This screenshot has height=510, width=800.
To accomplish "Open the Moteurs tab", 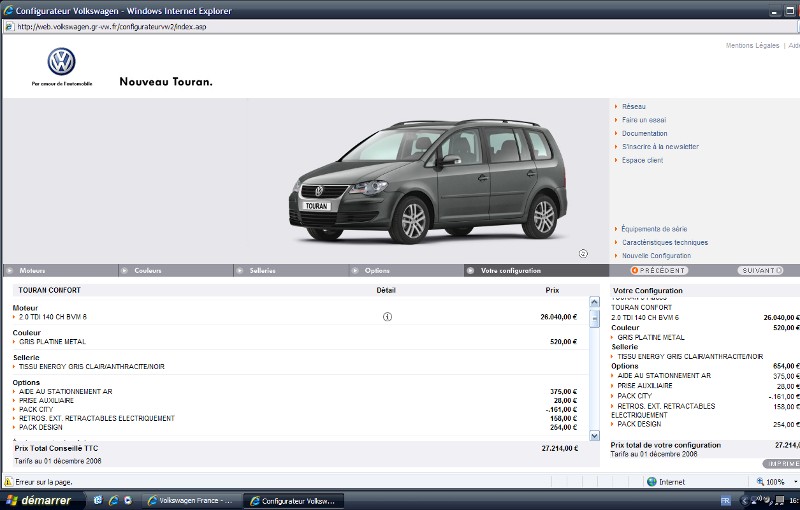I will [x=60, y=270].
